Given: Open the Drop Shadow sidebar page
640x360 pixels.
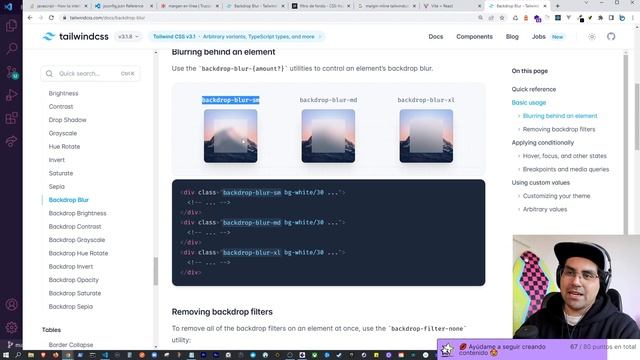Looking at the screenshot, I should point(67,120).
